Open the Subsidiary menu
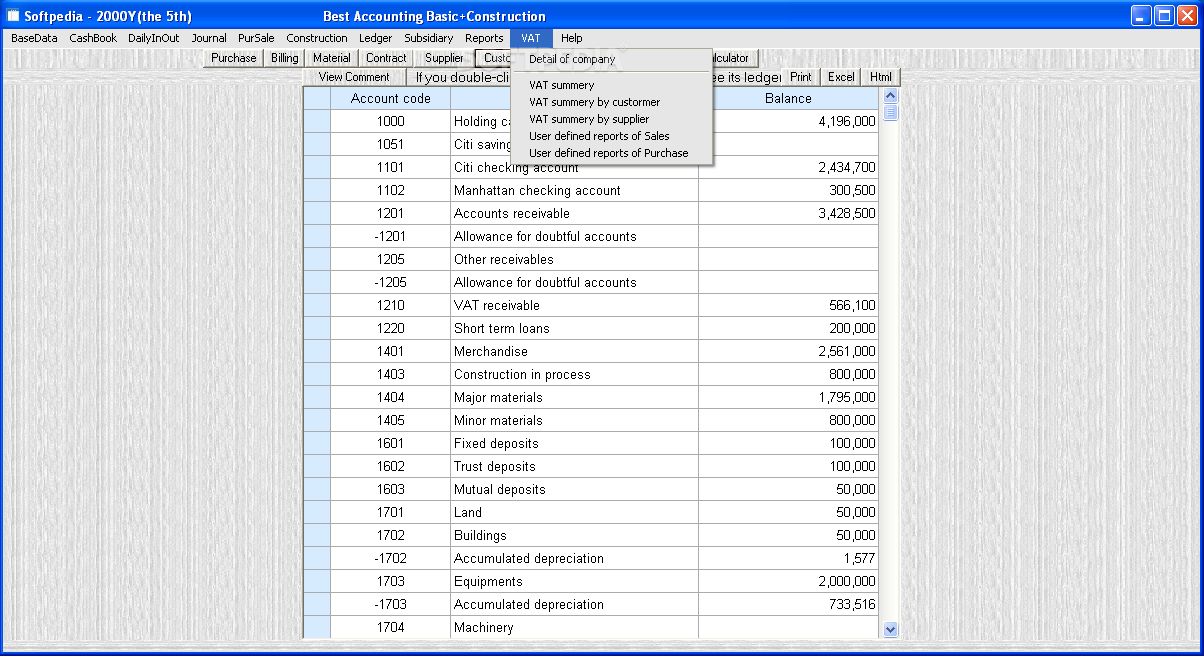The height and width of the screenshot is (656, 1204). [x=428, y=38]
